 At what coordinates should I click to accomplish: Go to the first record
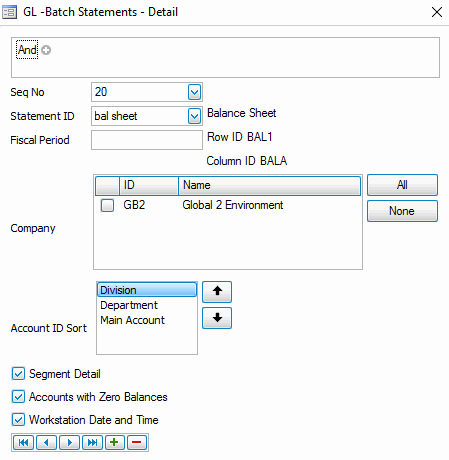tap(23, 443)
